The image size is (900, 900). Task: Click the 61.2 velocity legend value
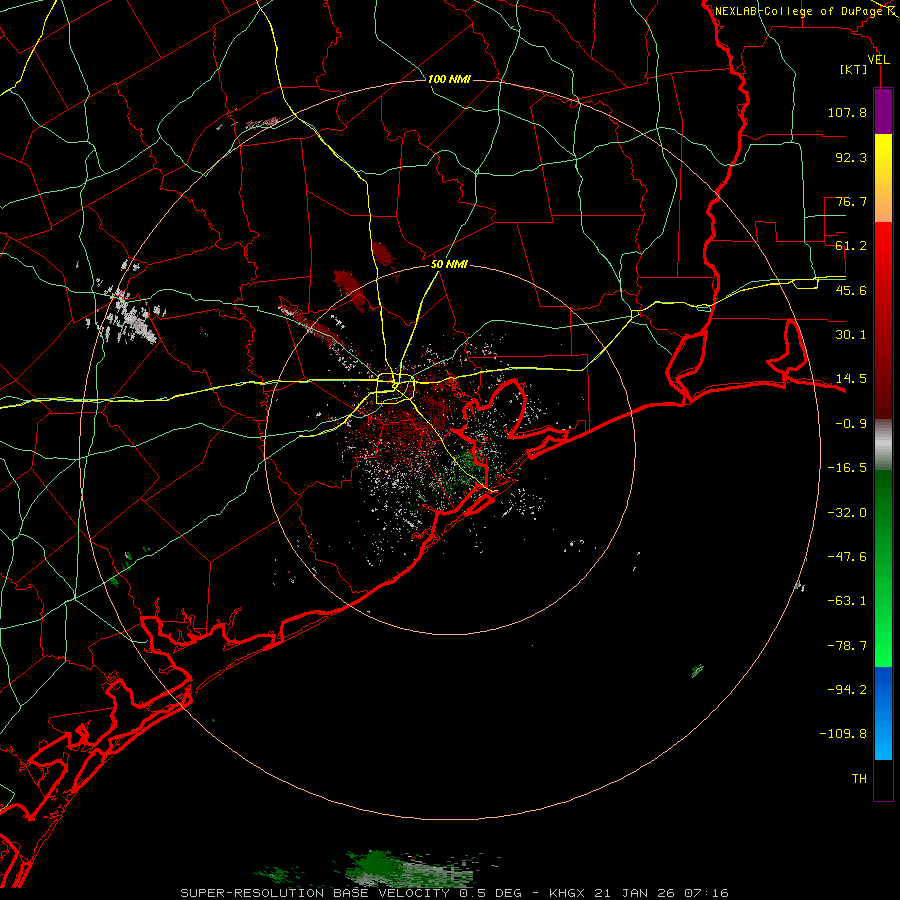(851, 246)
